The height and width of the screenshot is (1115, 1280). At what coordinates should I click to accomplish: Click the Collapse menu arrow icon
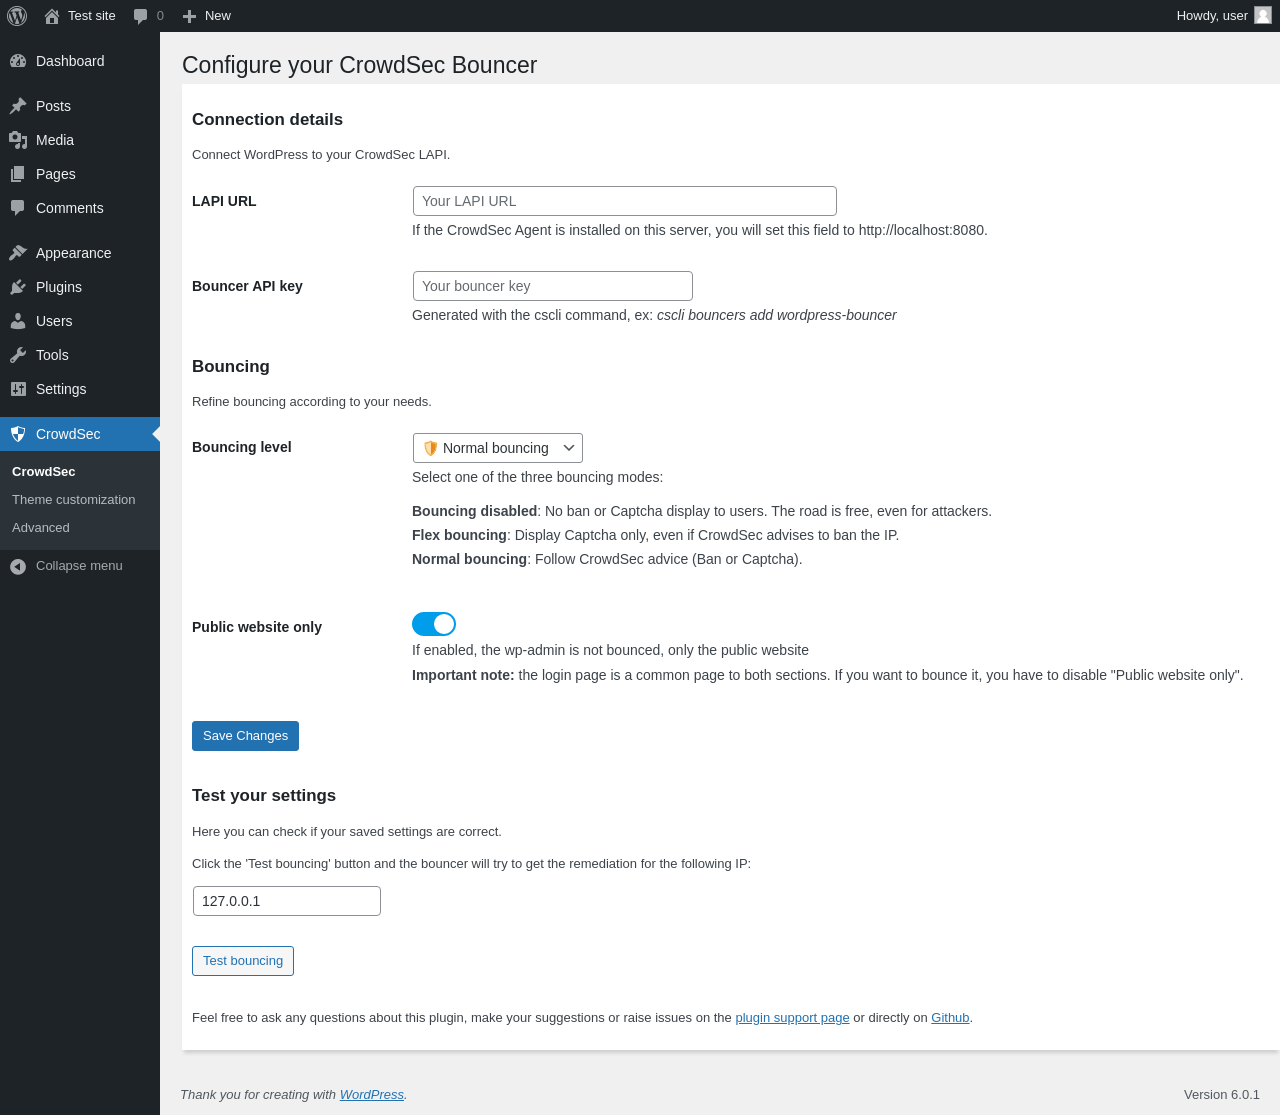point(18,566)
